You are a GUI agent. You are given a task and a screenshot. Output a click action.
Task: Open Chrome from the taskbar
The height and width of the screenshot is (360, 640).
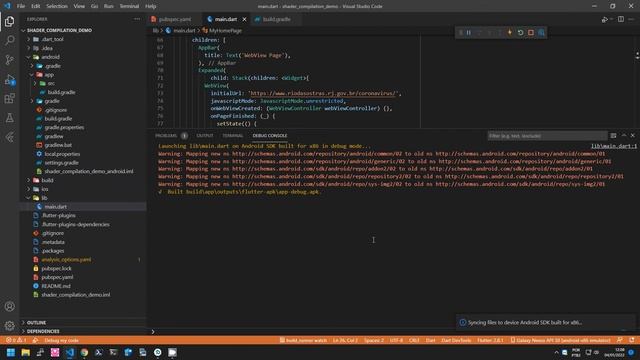click(84, 352)
